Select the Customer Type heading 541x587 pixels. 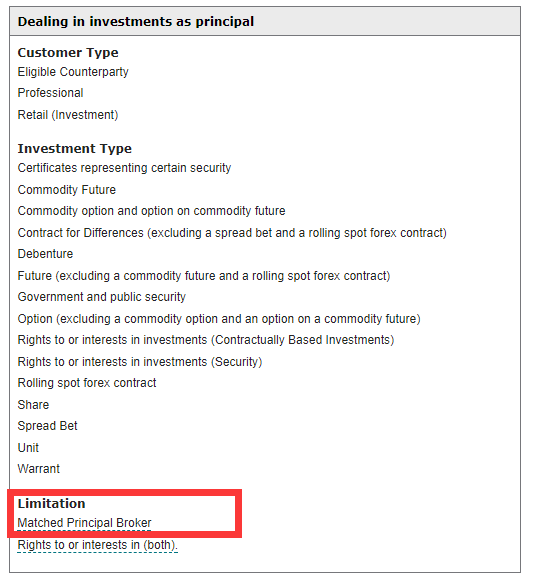click(68, 52)
